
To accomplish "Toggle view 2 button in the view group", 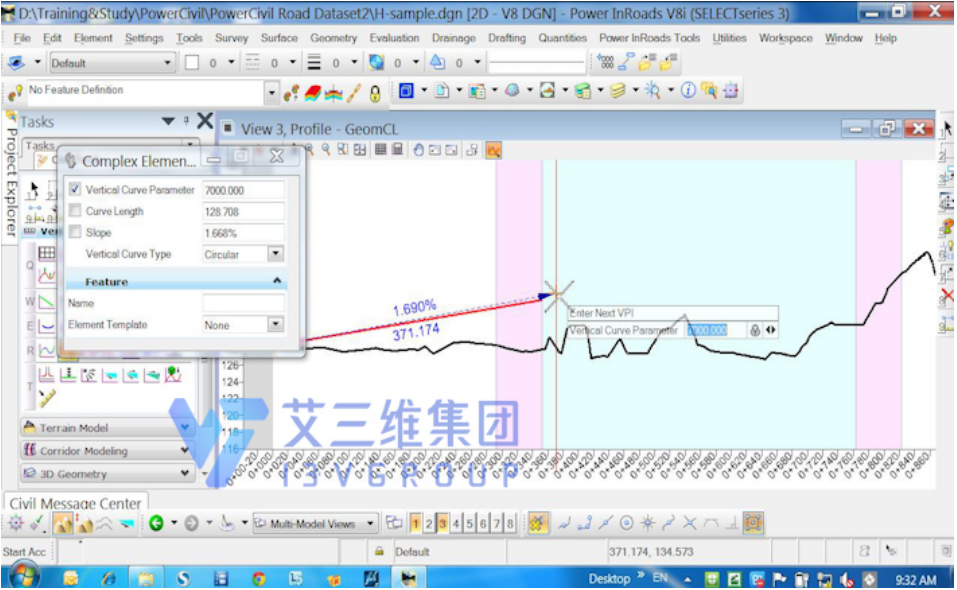I will click(429, 523).
